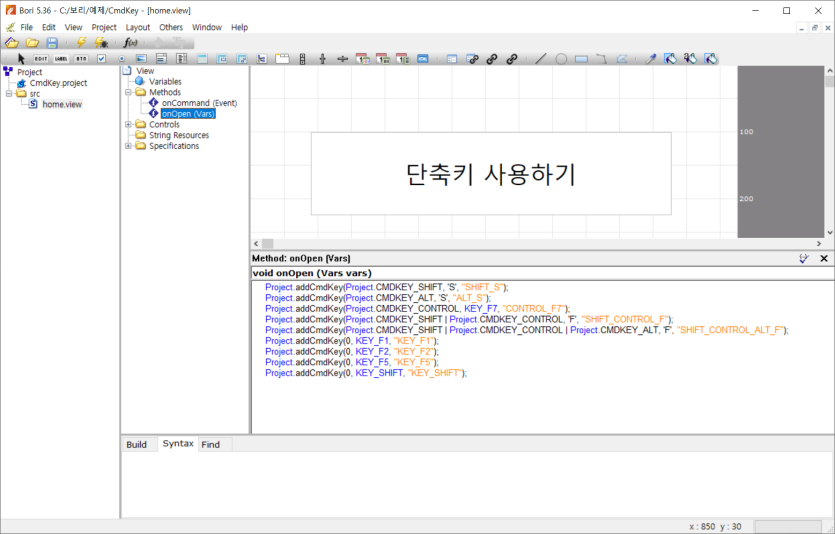Start debugging with the lightning bug icon
The image size is (835, 534).
(101, 43)
